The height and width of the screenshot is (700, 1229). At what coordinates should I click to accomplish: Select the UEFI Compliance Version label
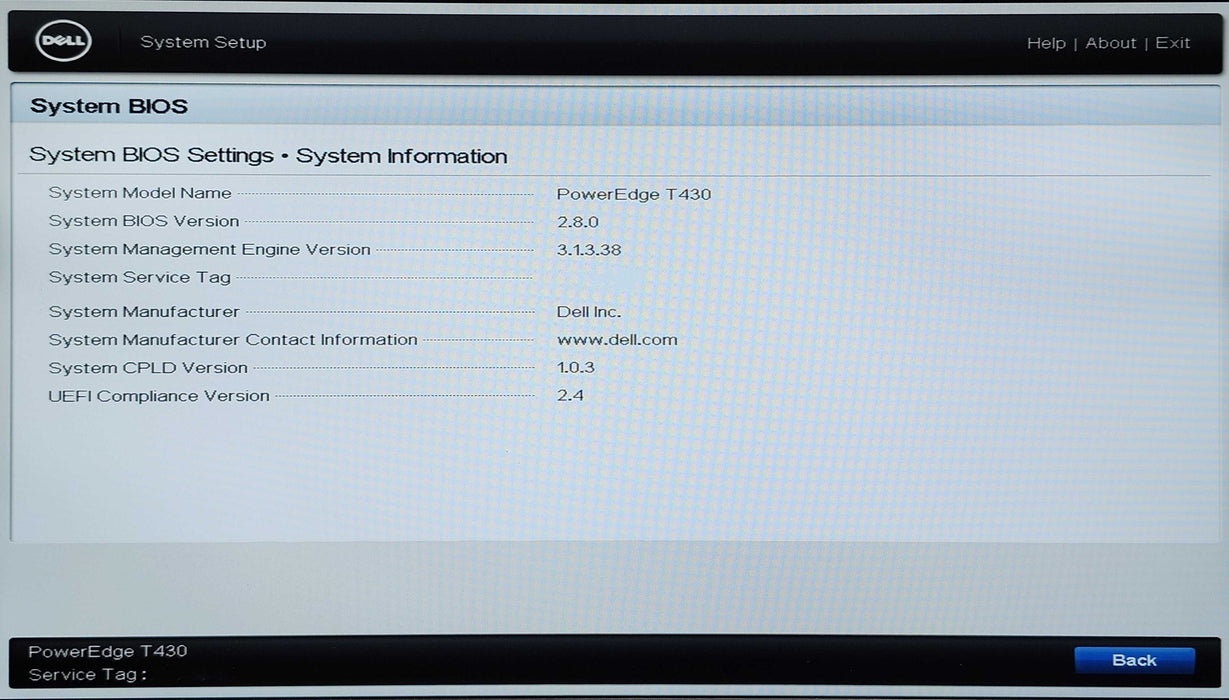click(x=159, y=396)
